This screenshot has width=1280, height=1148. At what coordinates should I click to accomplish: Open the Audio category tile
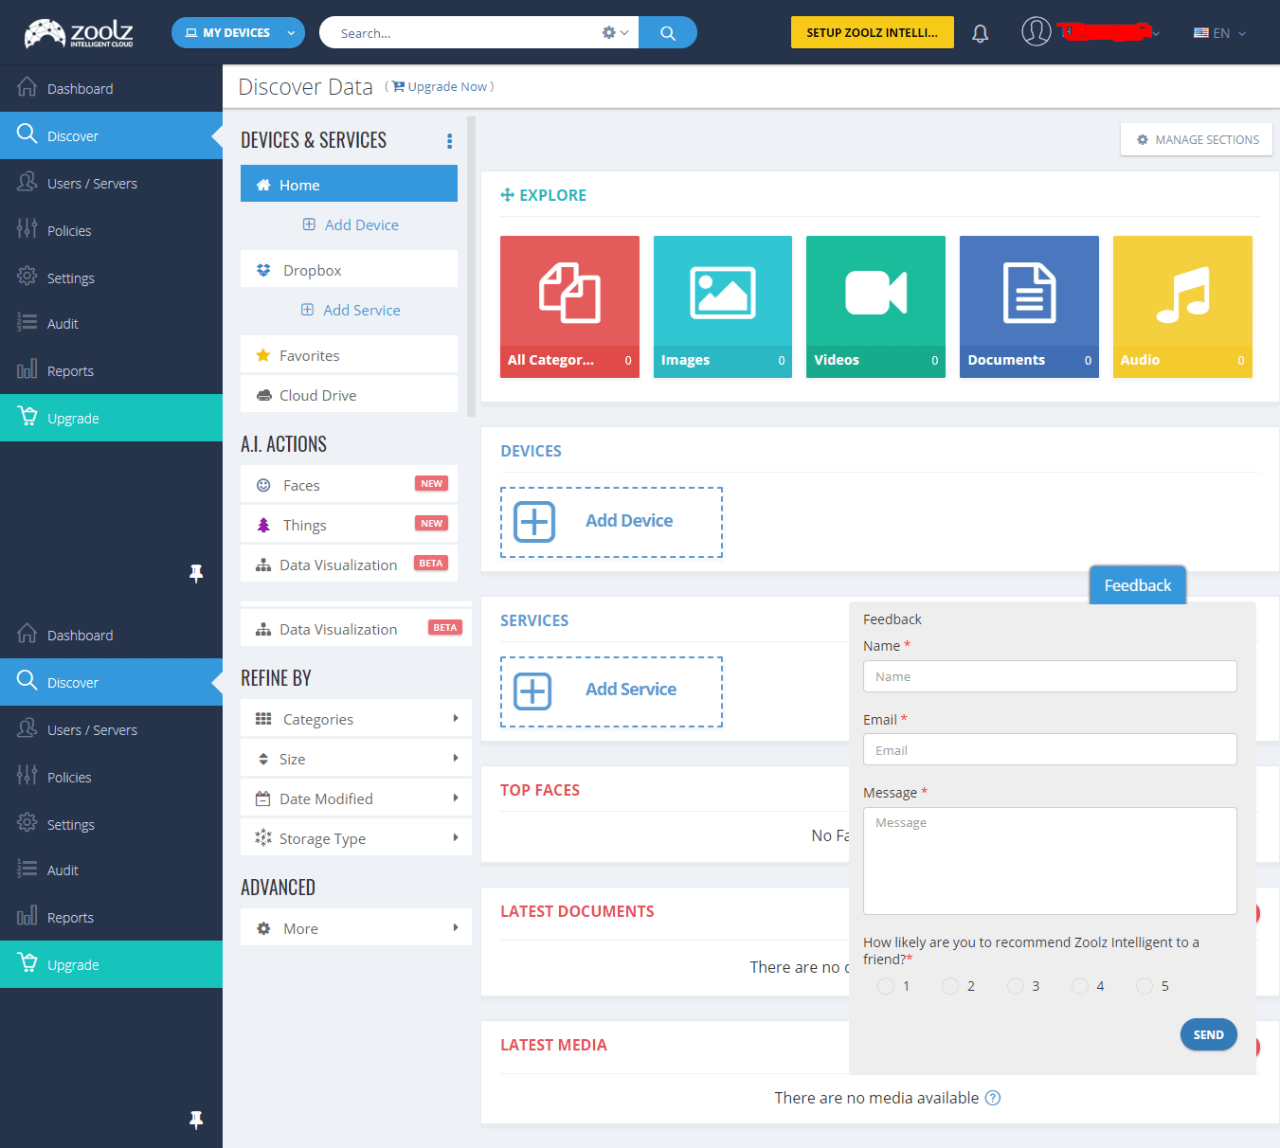[x=1181, y=306]
